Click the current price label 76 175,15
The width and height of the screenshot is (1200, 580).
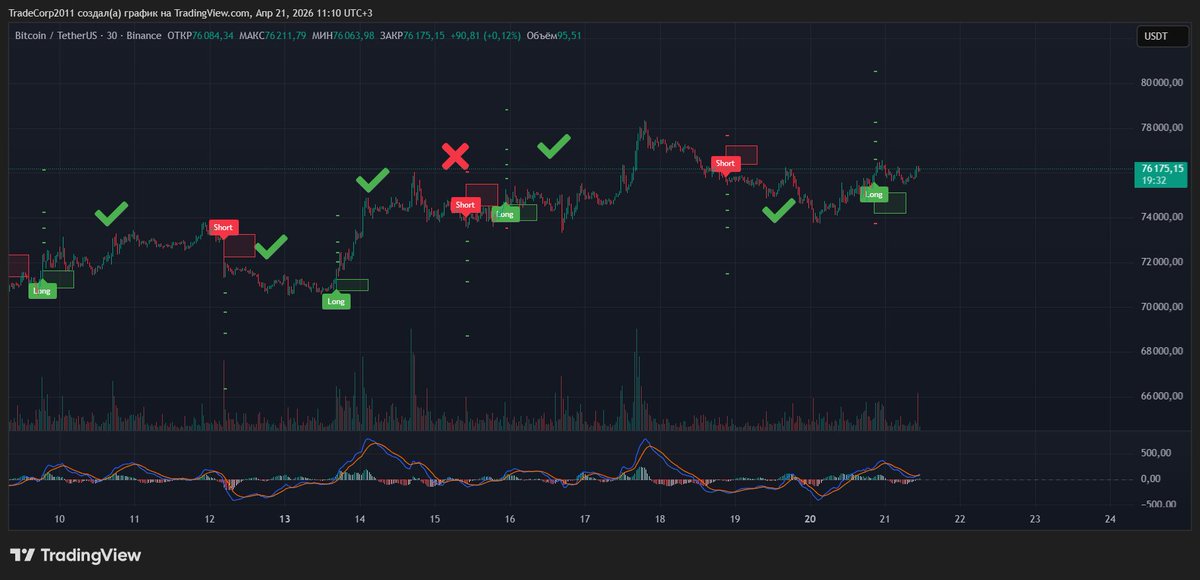pyautogui.click(x=1162, y=168)
